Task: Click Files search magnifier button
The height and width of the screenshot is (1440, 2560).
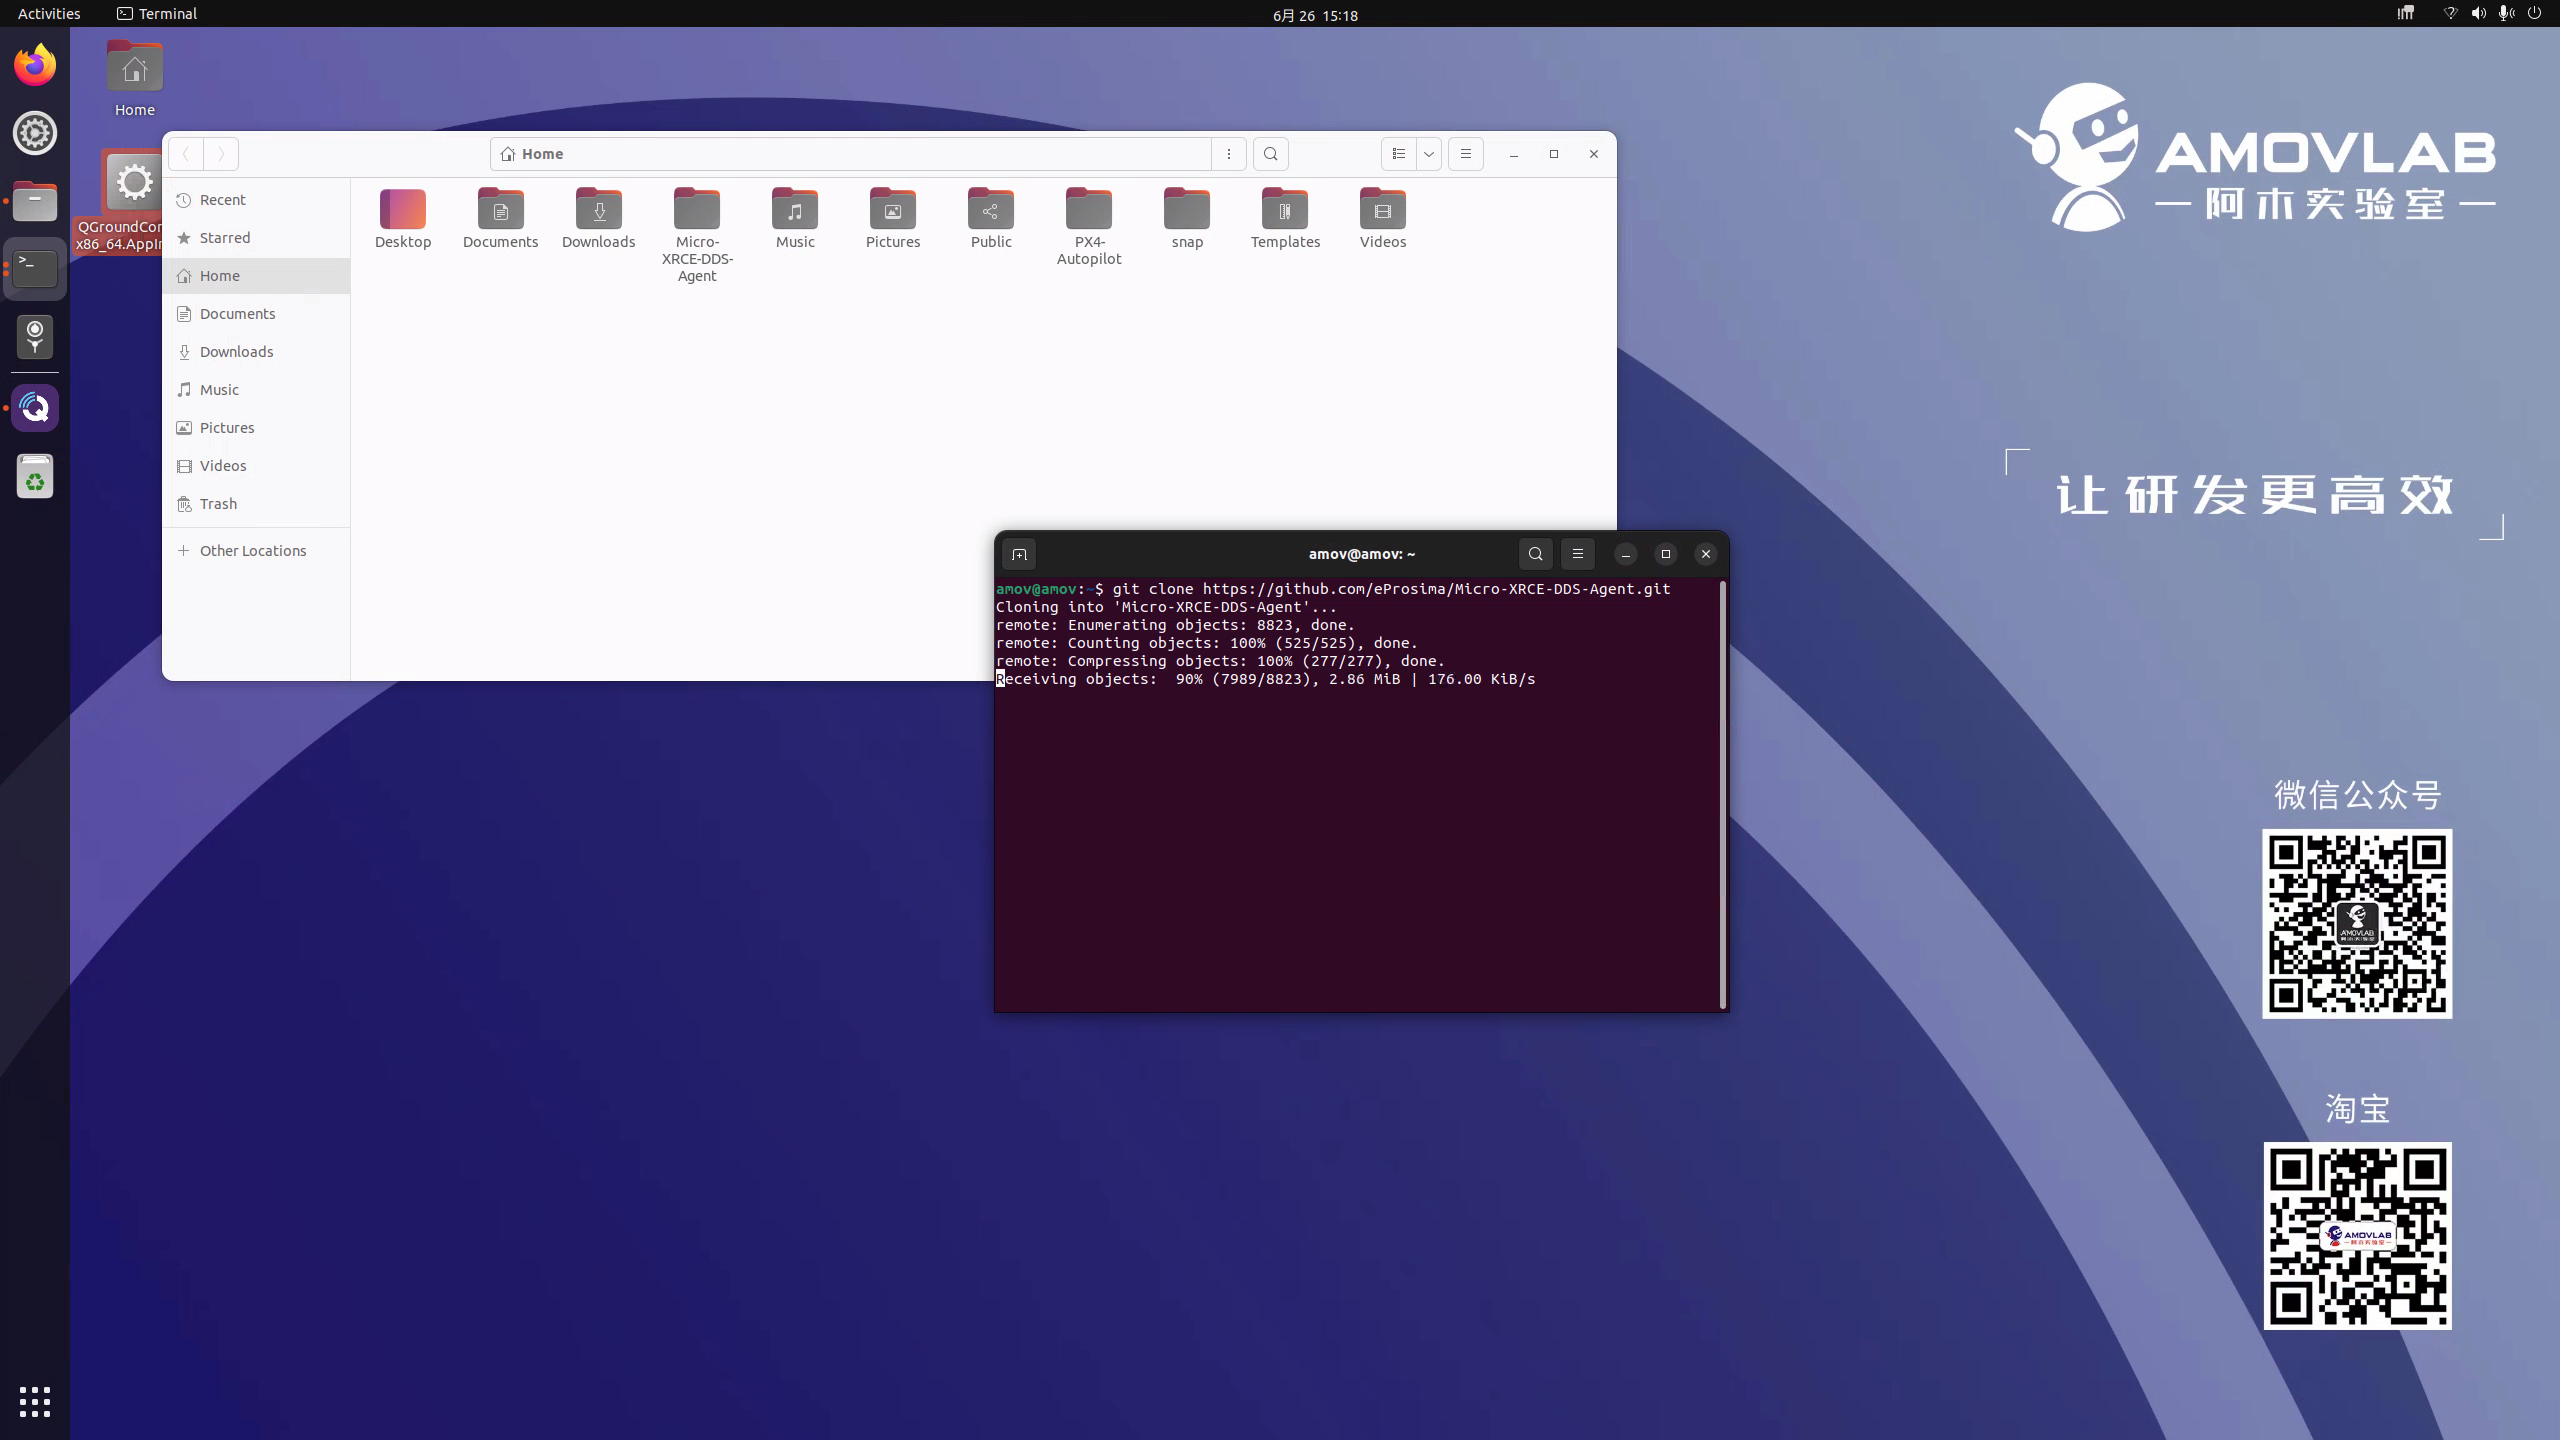Action: click(1270, 154)
